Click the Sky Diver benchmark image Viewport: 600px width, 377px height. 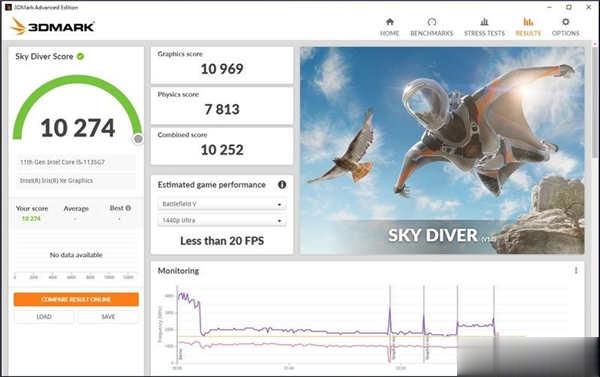[442, 150]
